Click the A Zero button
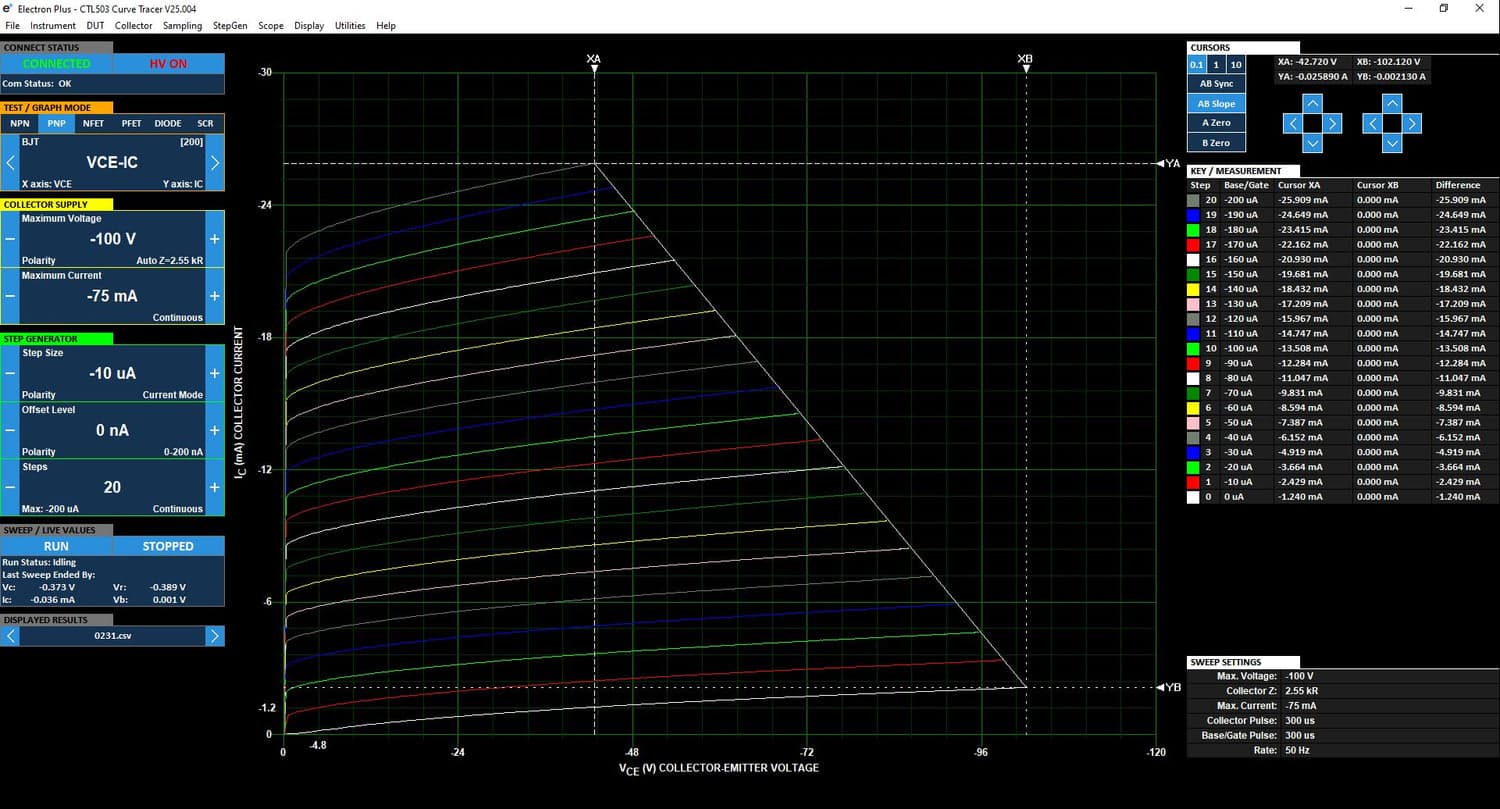 (1217, 123)
